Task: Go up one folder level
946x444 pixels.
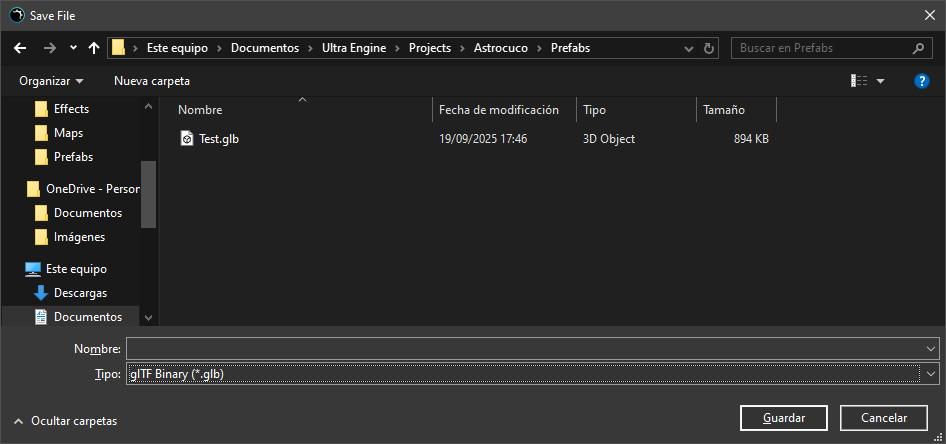Action: coord(94,48)
